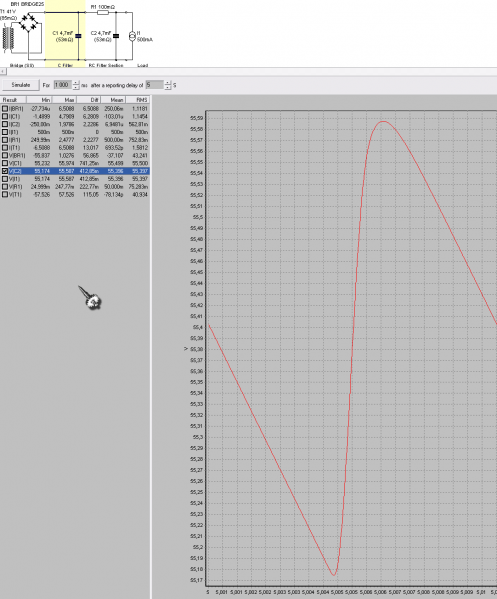
Task: Select capacitor C2 in the RC filter section
Action: (x=116, y=36)
